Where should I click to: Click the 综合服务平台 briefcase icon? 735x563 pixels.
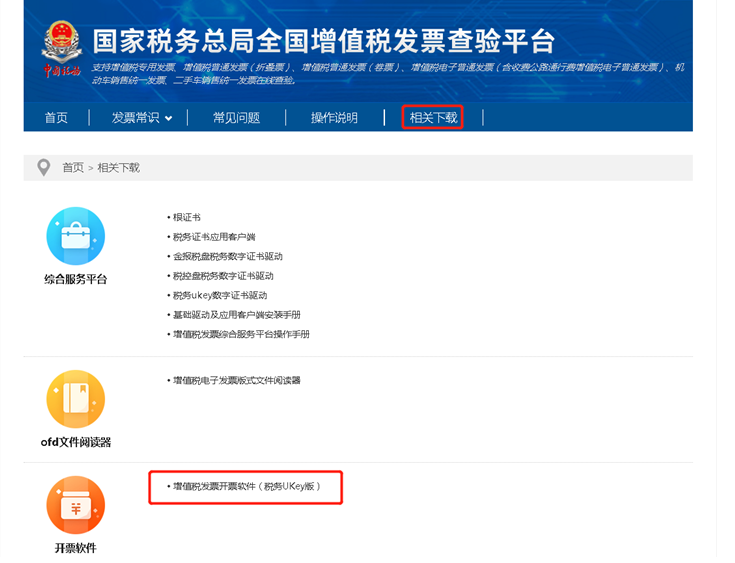(x=75, y=236)
